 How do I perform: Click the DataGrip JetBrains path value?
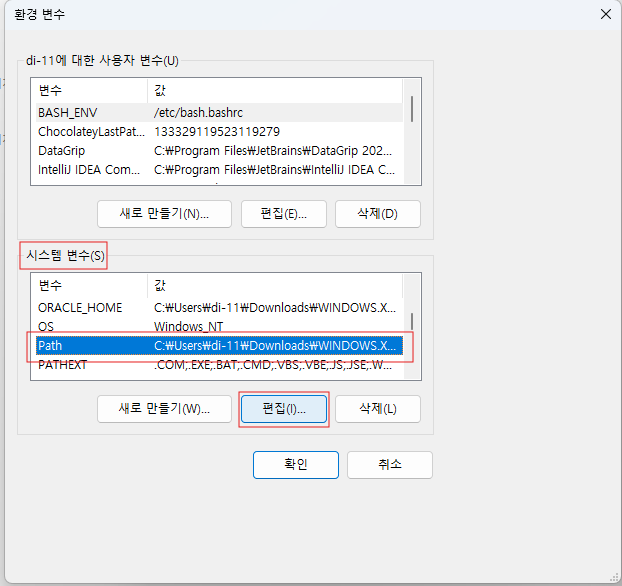tap(273, 151)
